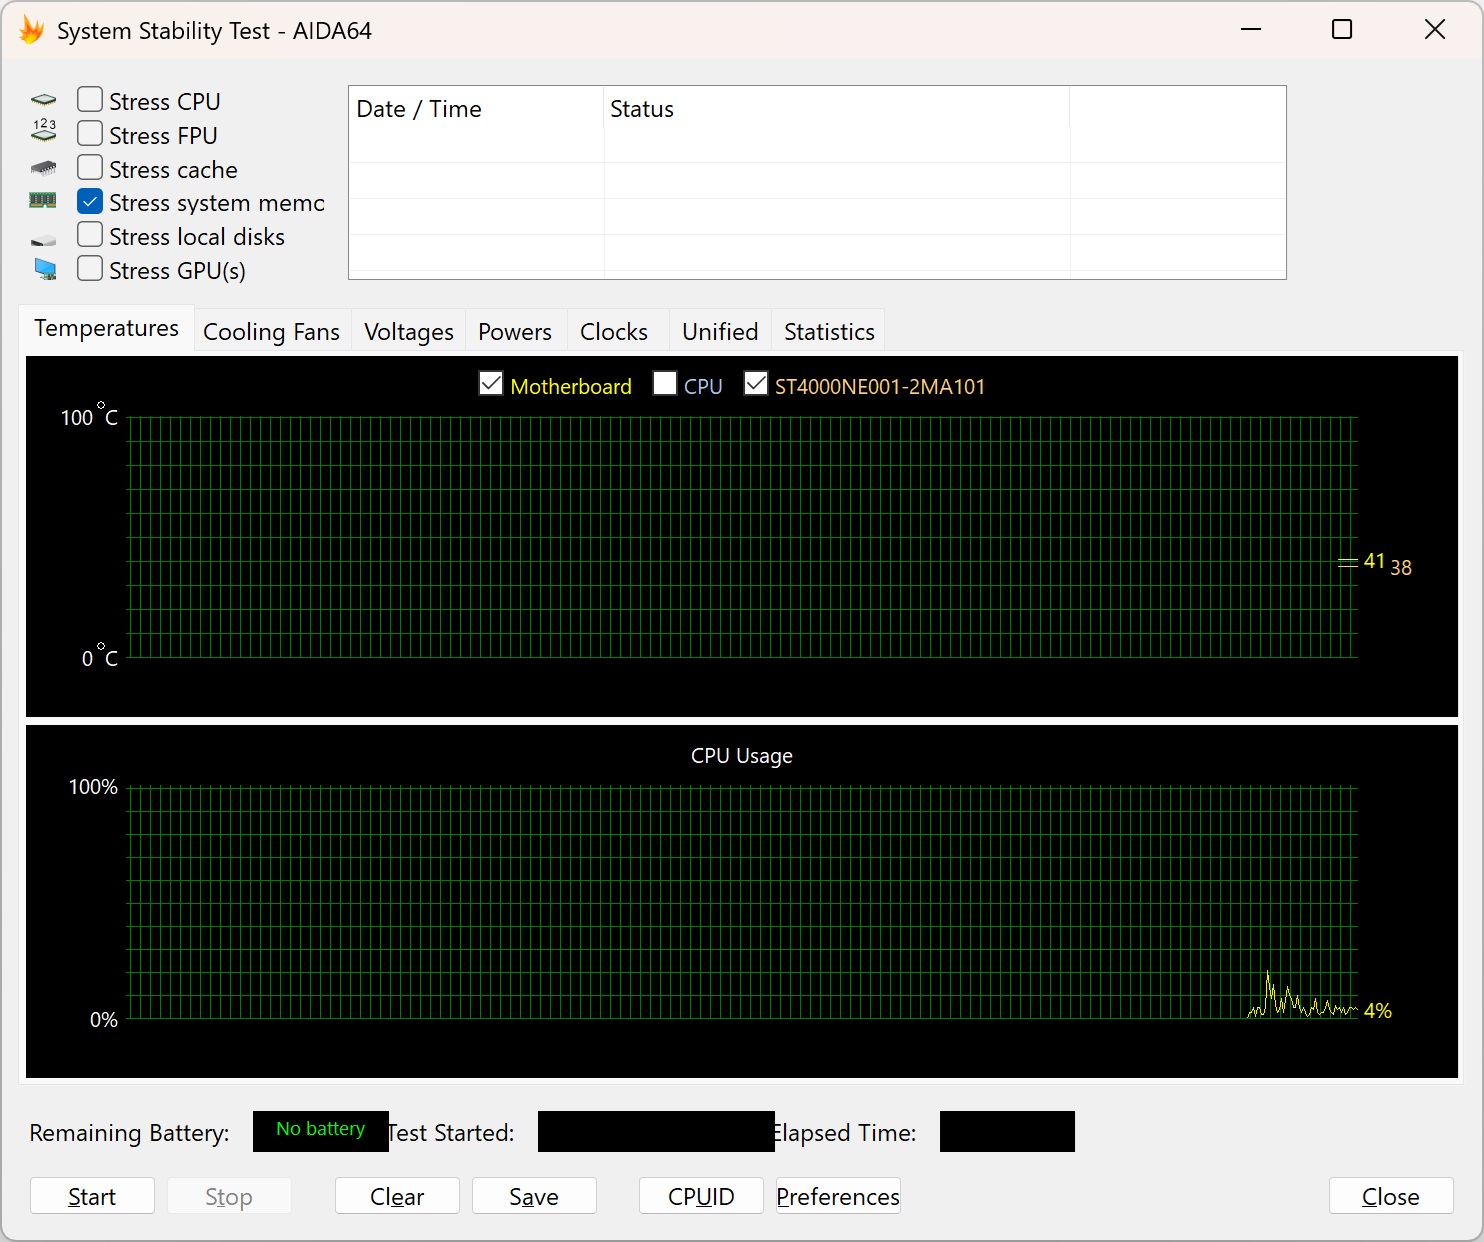Uncheck the Stress system memory checkbox
This screenshot has height=1242, width=1484.
click(x=90, y=201)
